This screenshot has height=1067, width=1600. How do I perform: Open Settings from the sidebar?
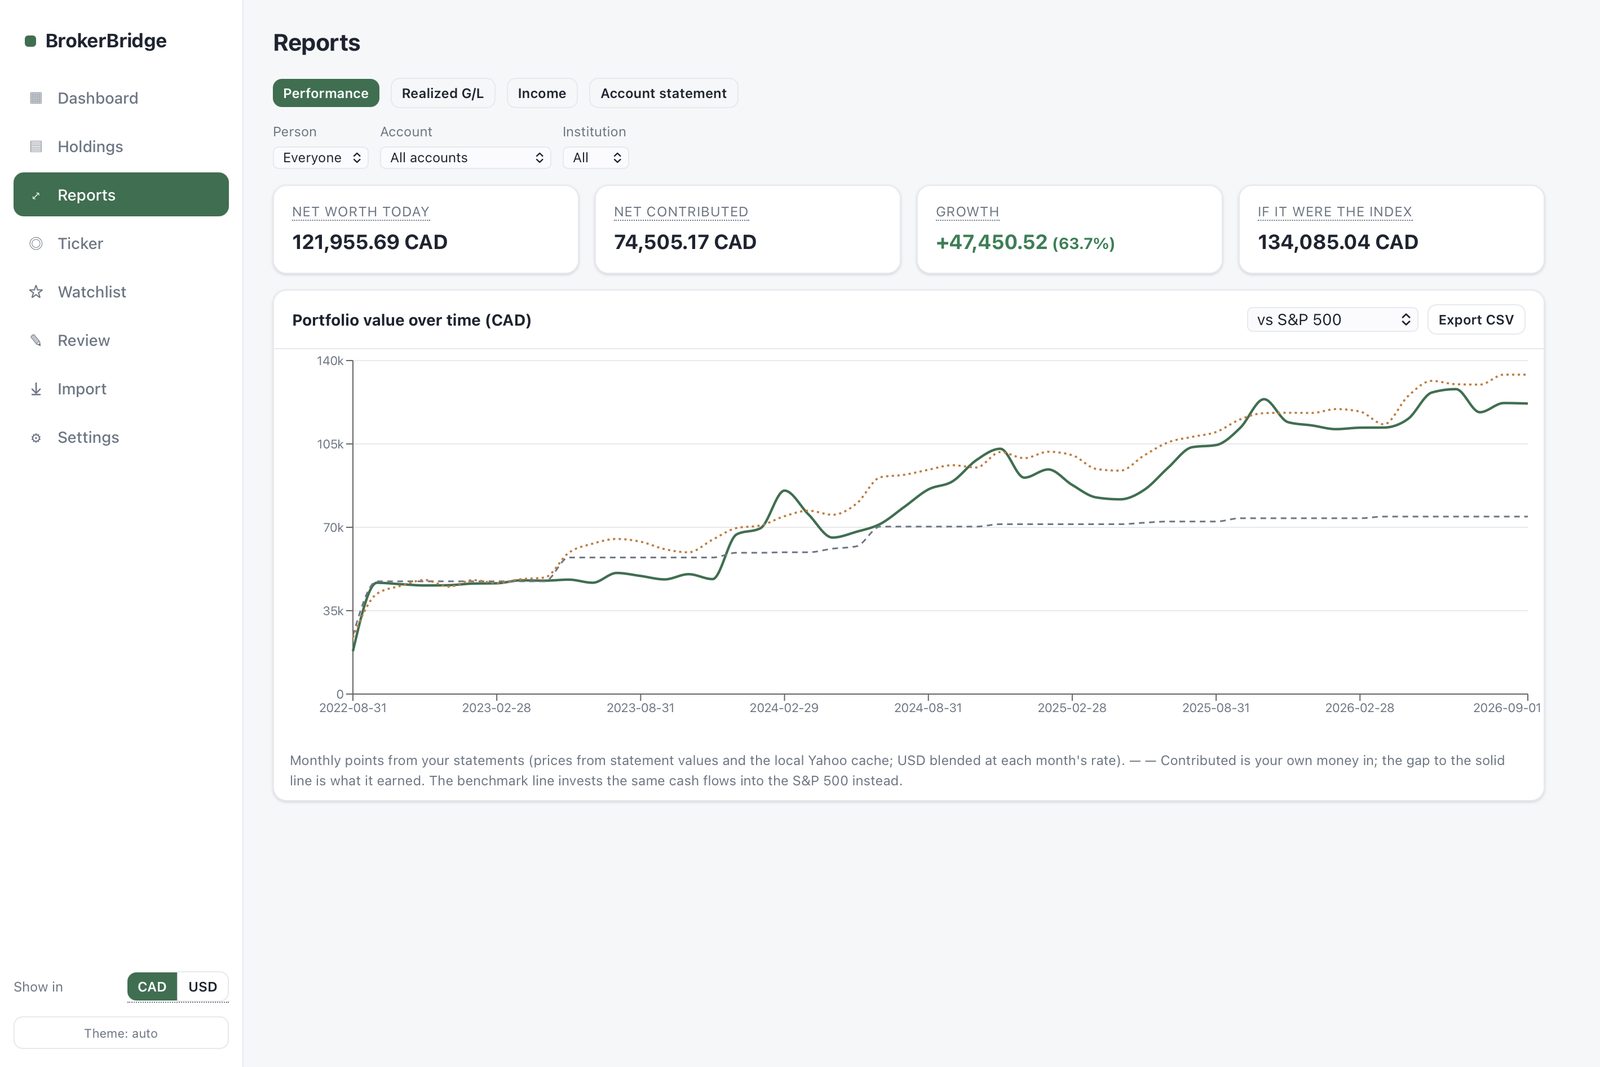point(121,437)
